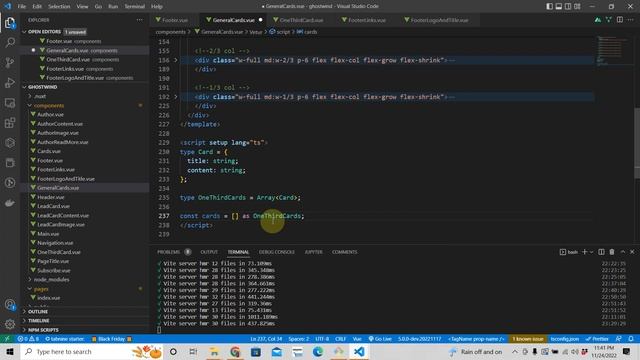Viewport: 640px width, 360px height.
Task: Switch to Output panel tab
Action: pyautogui.click(x=209, y=252)
